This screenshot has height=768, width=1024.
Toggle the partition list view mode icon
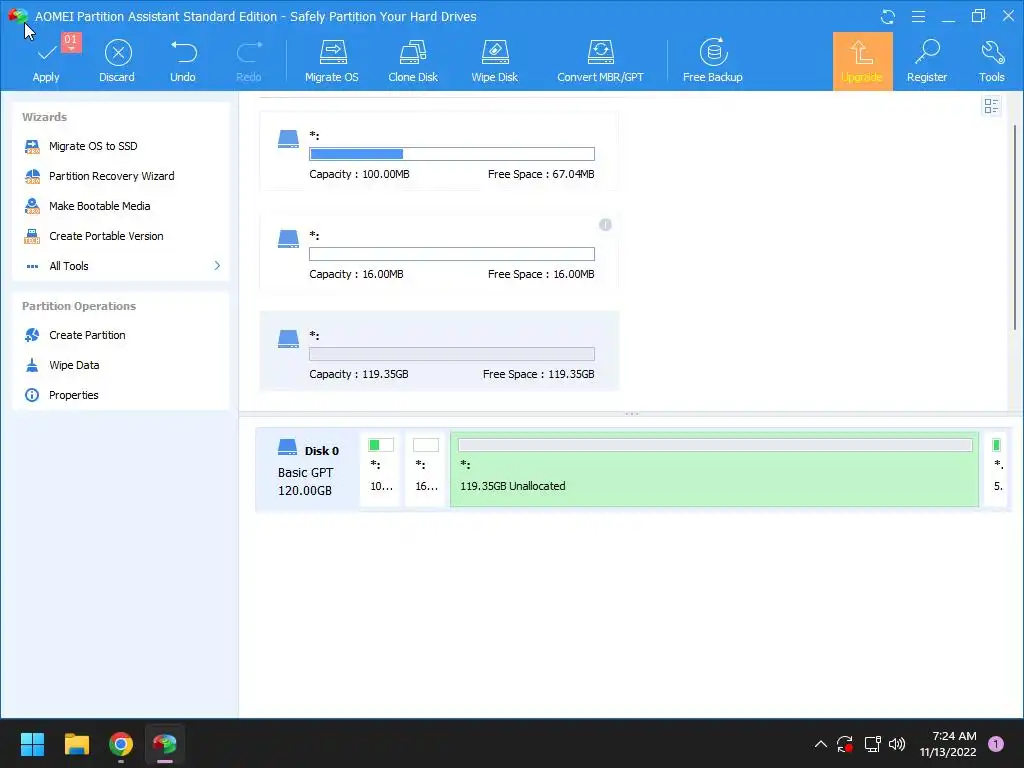[991, 106]
